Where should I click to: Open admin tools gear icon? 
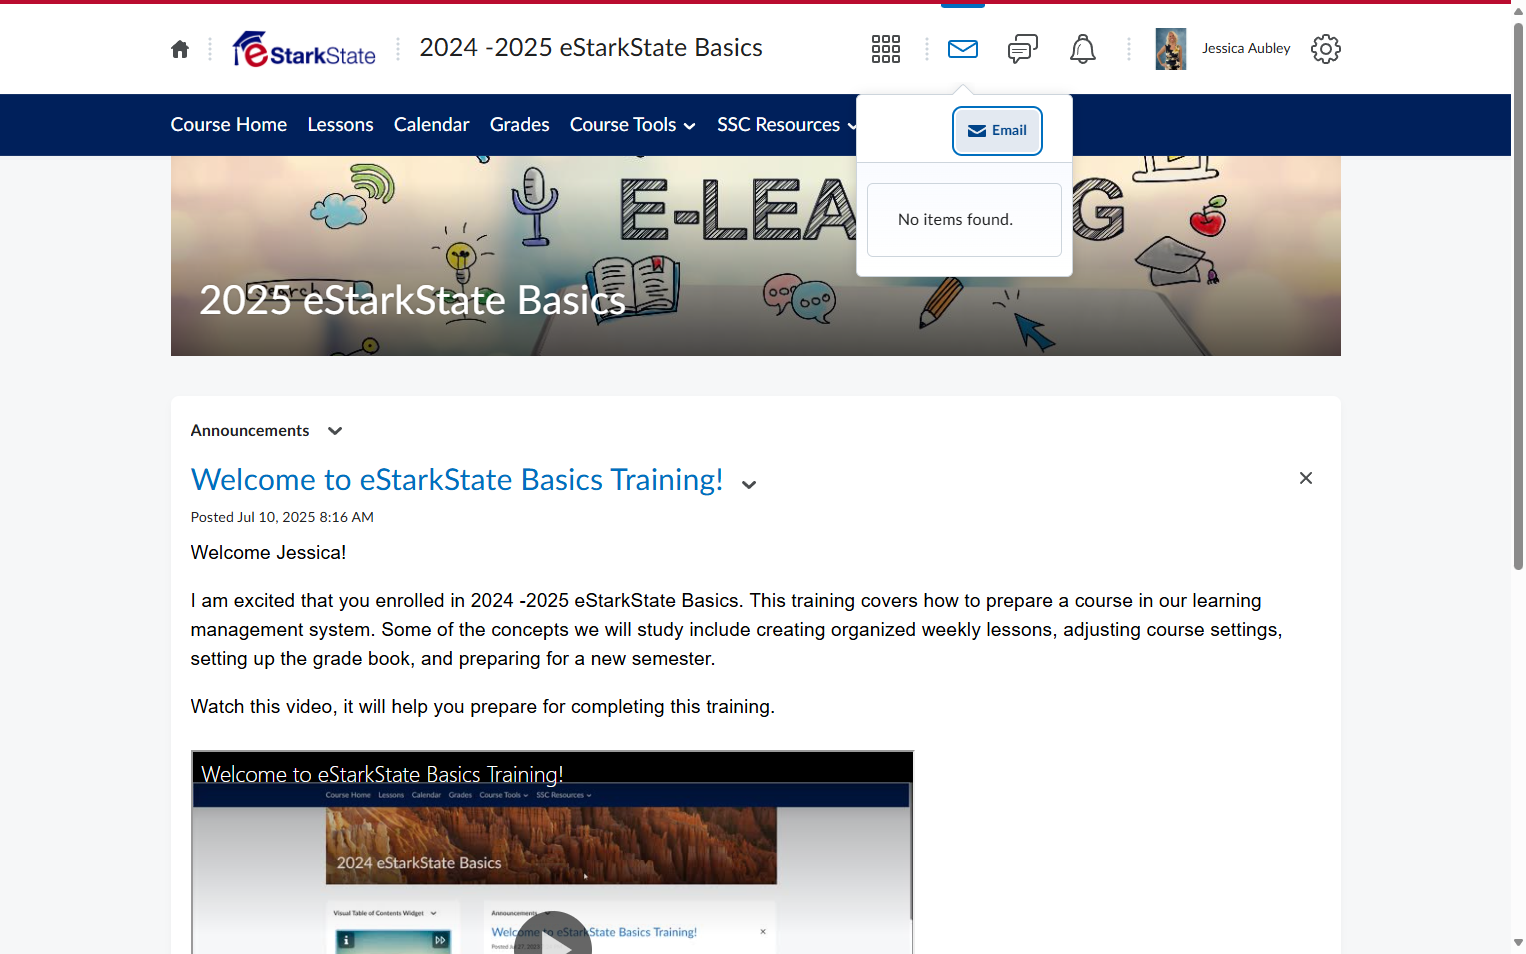1326,49
